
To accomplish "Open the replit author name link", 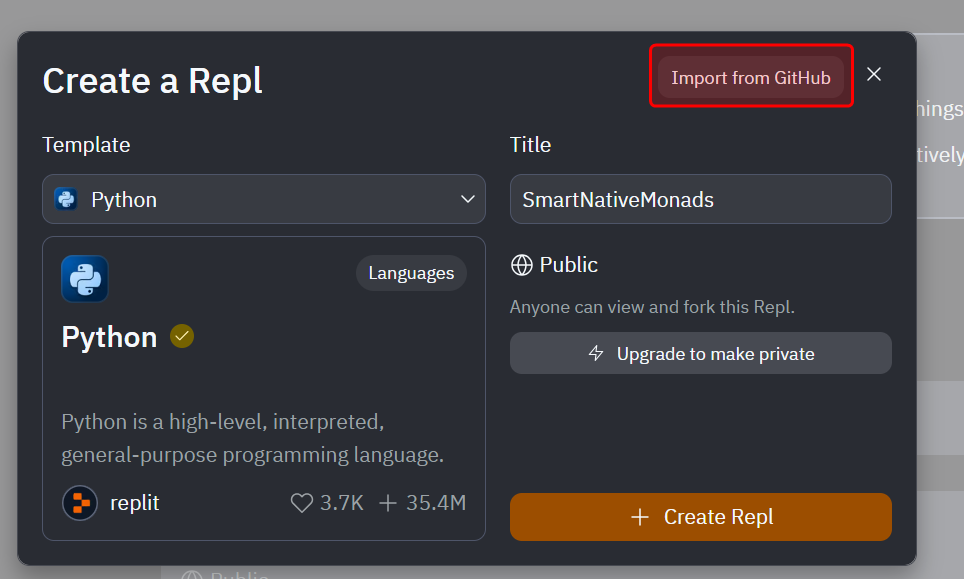I will (135, 503).
